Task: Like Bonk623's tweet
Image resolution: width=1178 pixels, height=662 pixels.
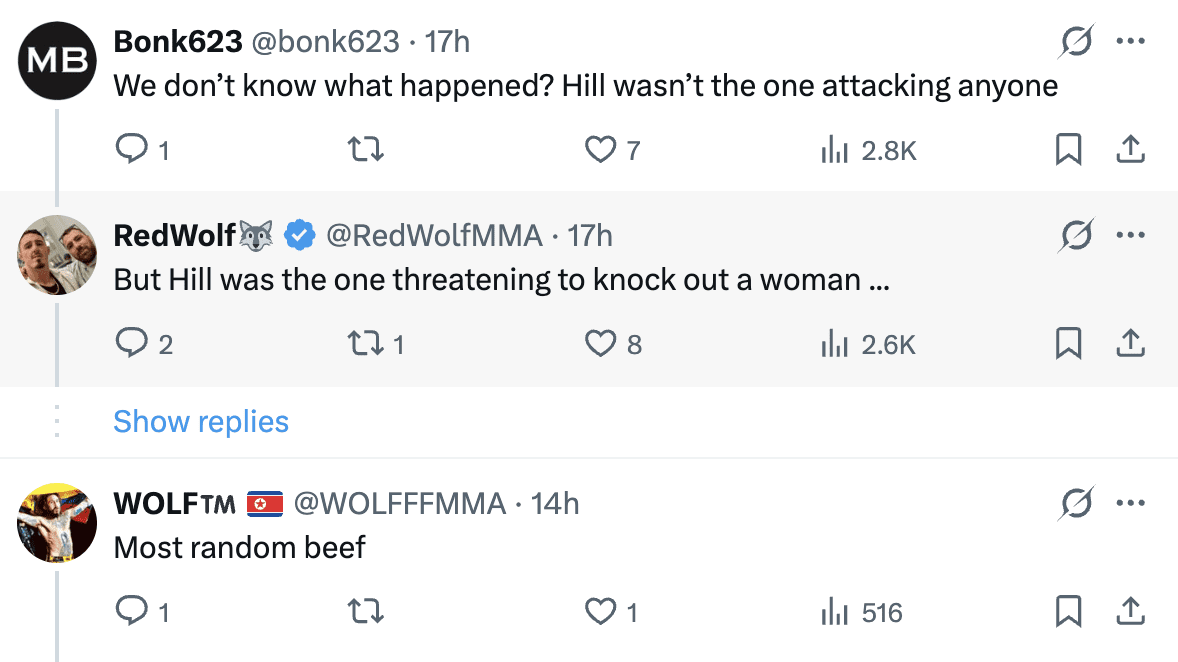Action: click(x=600, y=150)
